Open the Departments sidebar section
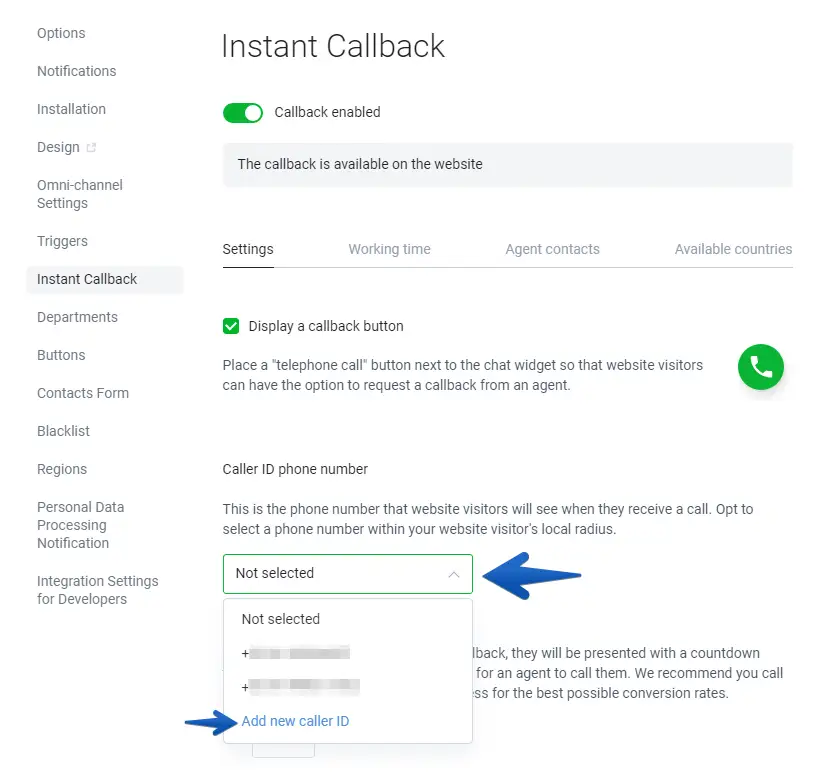 pos(77,317)
